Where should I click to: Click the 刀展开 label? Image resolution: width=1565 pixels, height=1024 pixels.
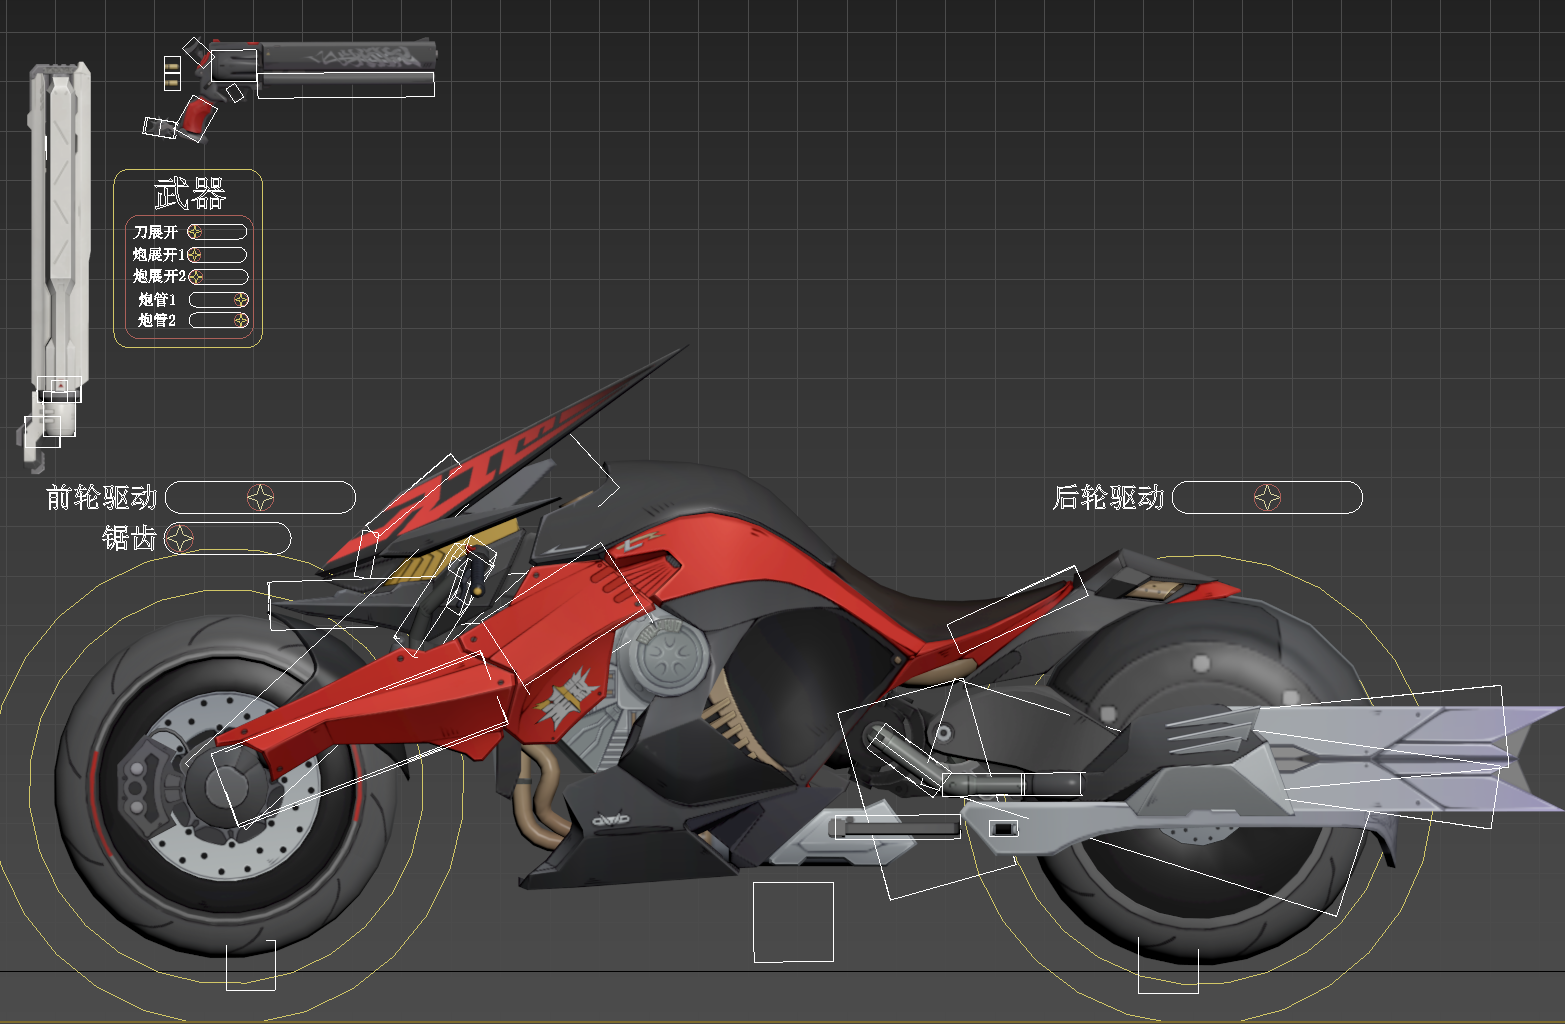[155, 232]
